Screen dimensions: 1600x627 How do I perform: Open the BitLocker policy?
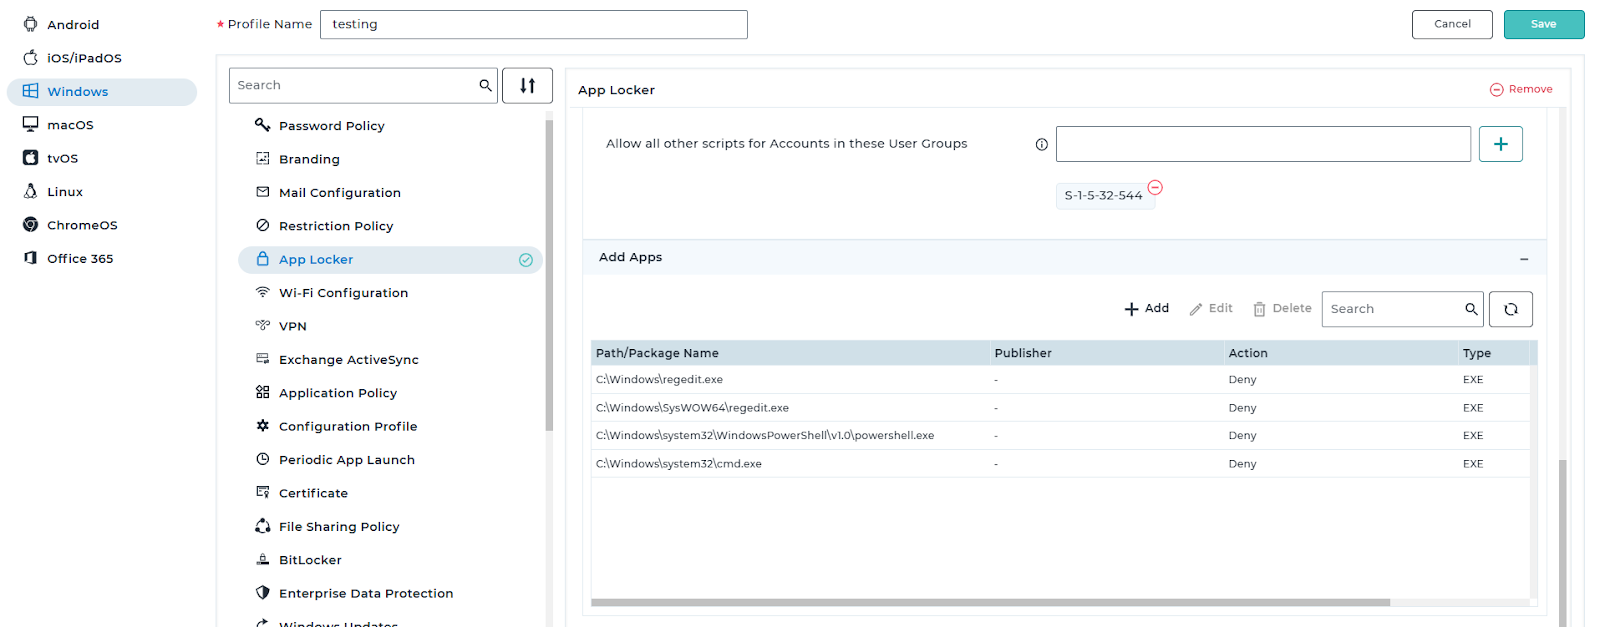click(310, 560)
